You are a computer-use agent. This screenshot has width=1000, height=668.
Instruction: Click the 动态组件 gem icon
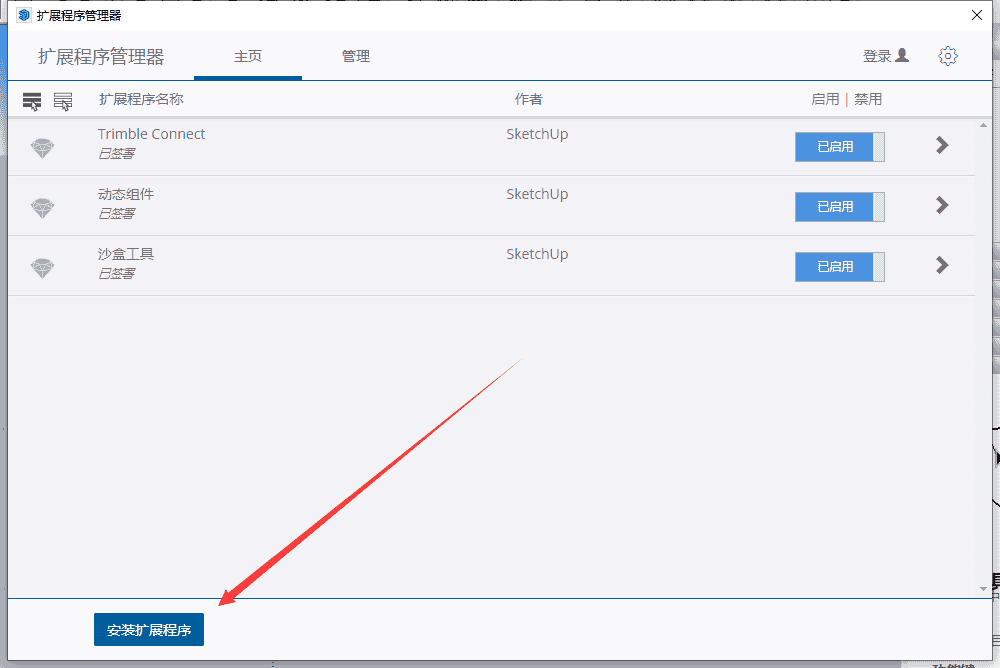43,208
